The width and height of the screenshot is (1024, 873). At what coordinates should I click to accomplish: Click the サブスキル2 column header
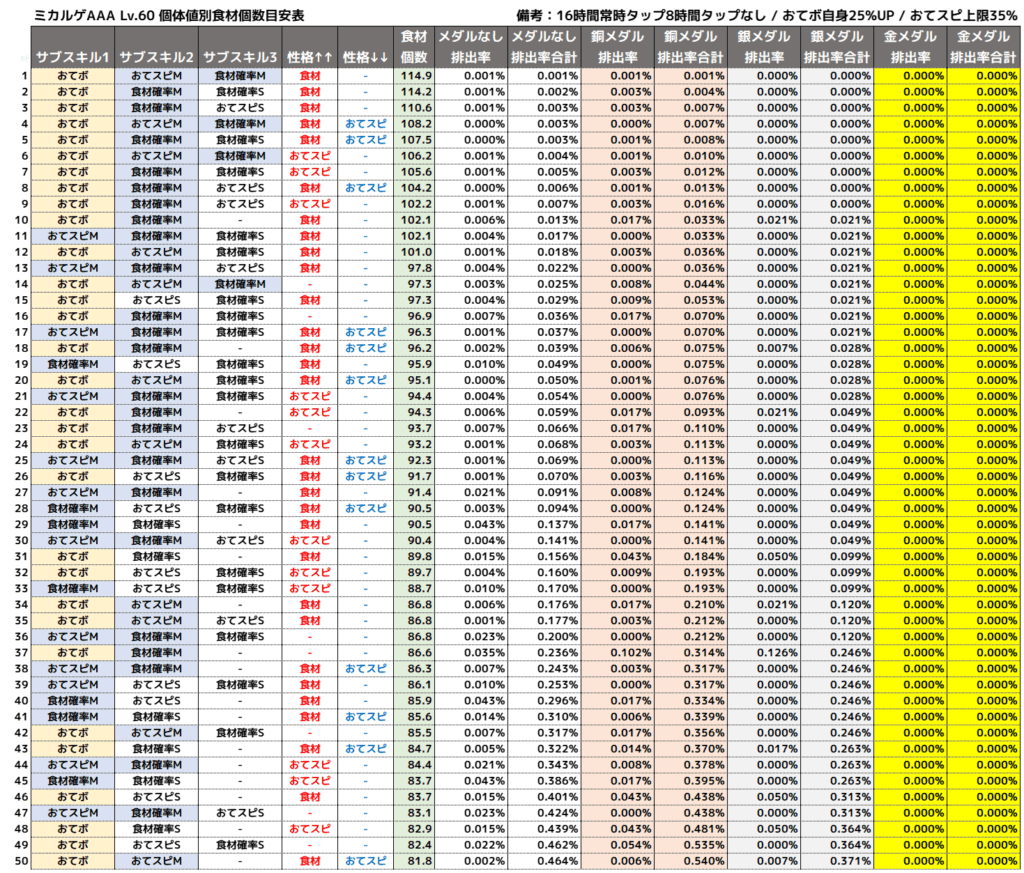point(156,57)
